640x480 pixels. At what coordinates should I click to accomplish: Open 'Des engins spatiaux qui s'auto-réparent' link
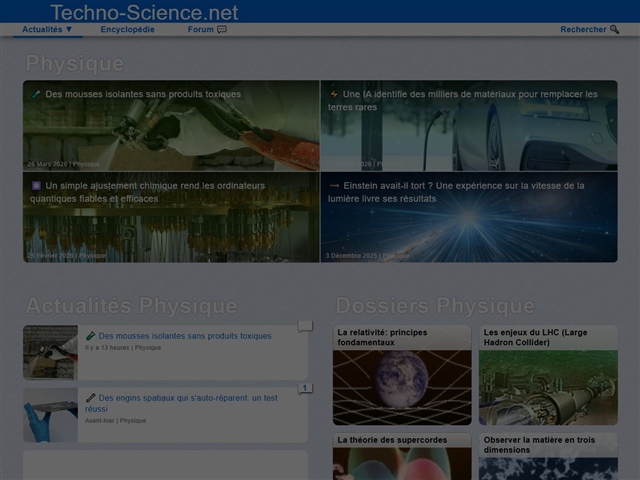[x=182, y=403]
